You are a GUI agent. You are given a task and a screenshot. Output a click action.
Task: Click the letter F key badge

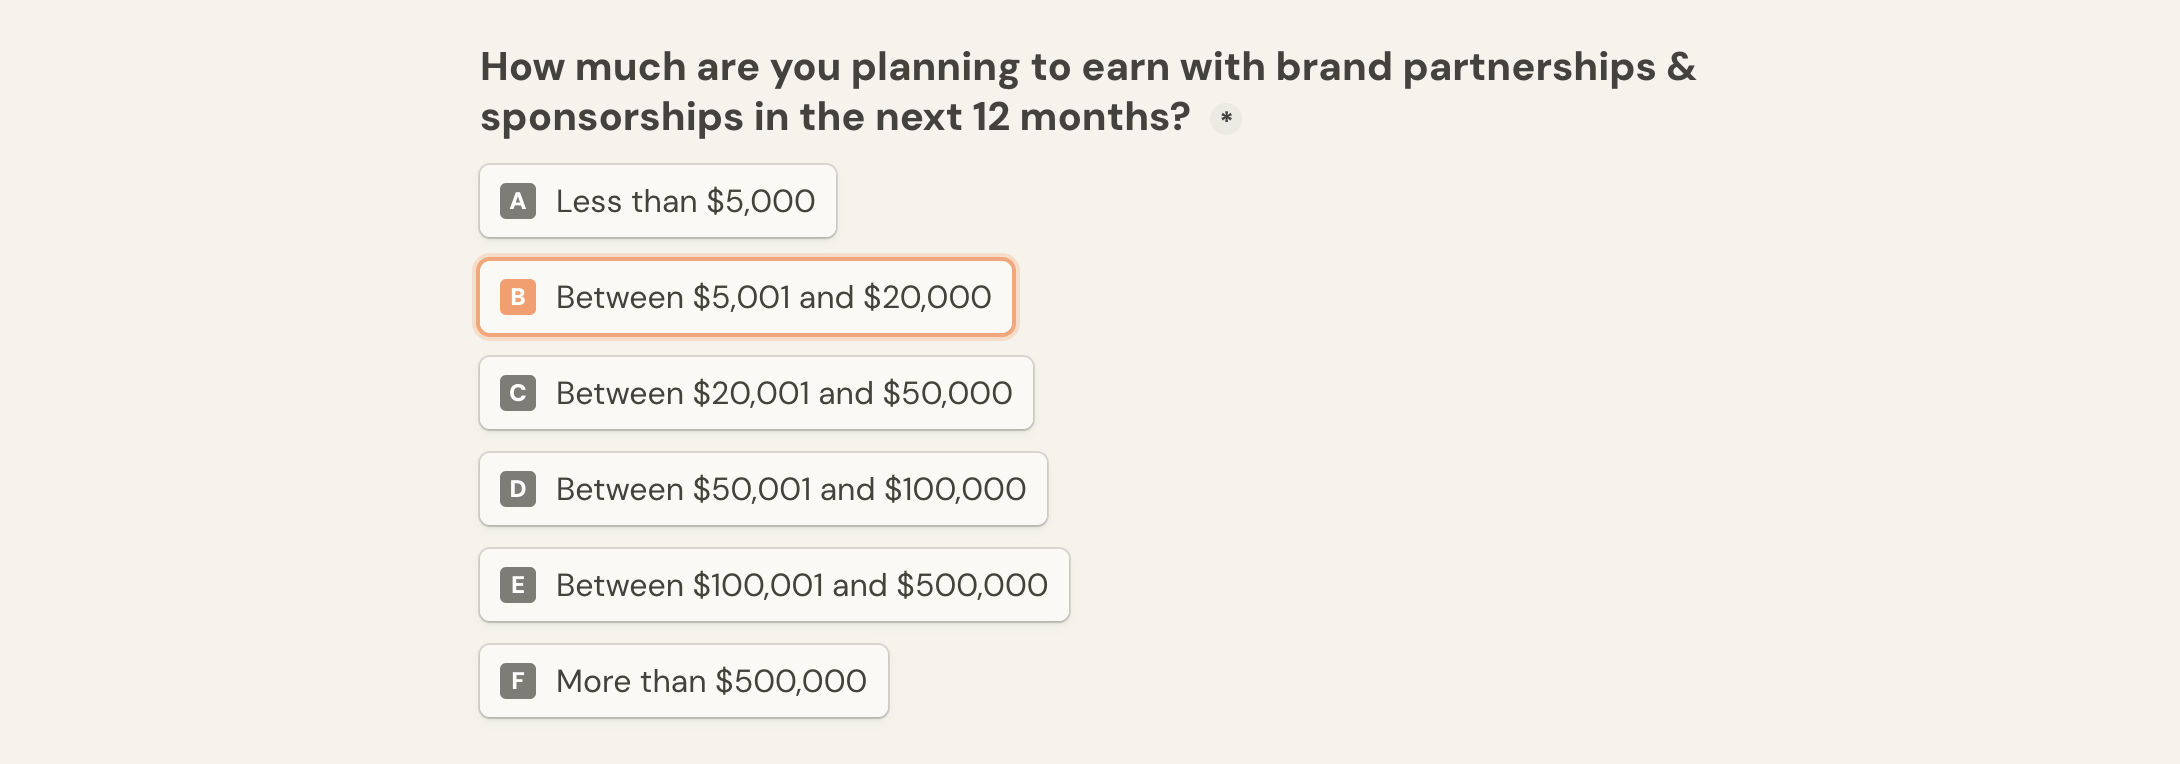[x=518, y=681]
